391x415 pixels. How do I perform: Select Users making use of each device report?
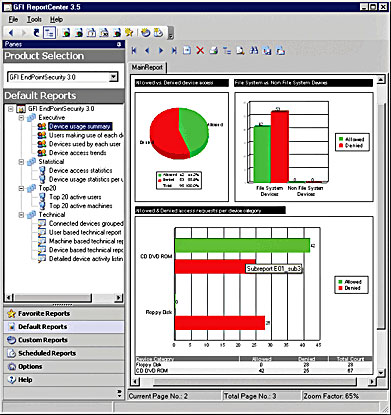[x=86, y=135]
